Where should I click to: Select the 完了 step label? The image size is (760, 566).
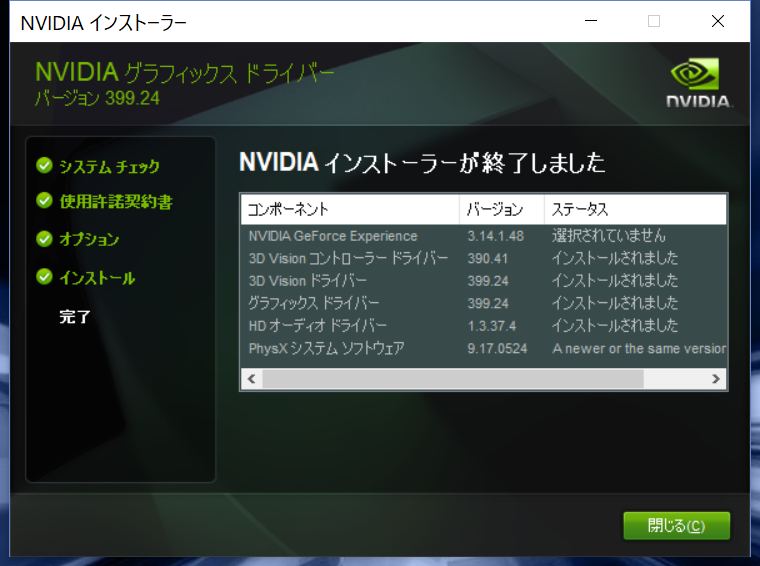75,316
